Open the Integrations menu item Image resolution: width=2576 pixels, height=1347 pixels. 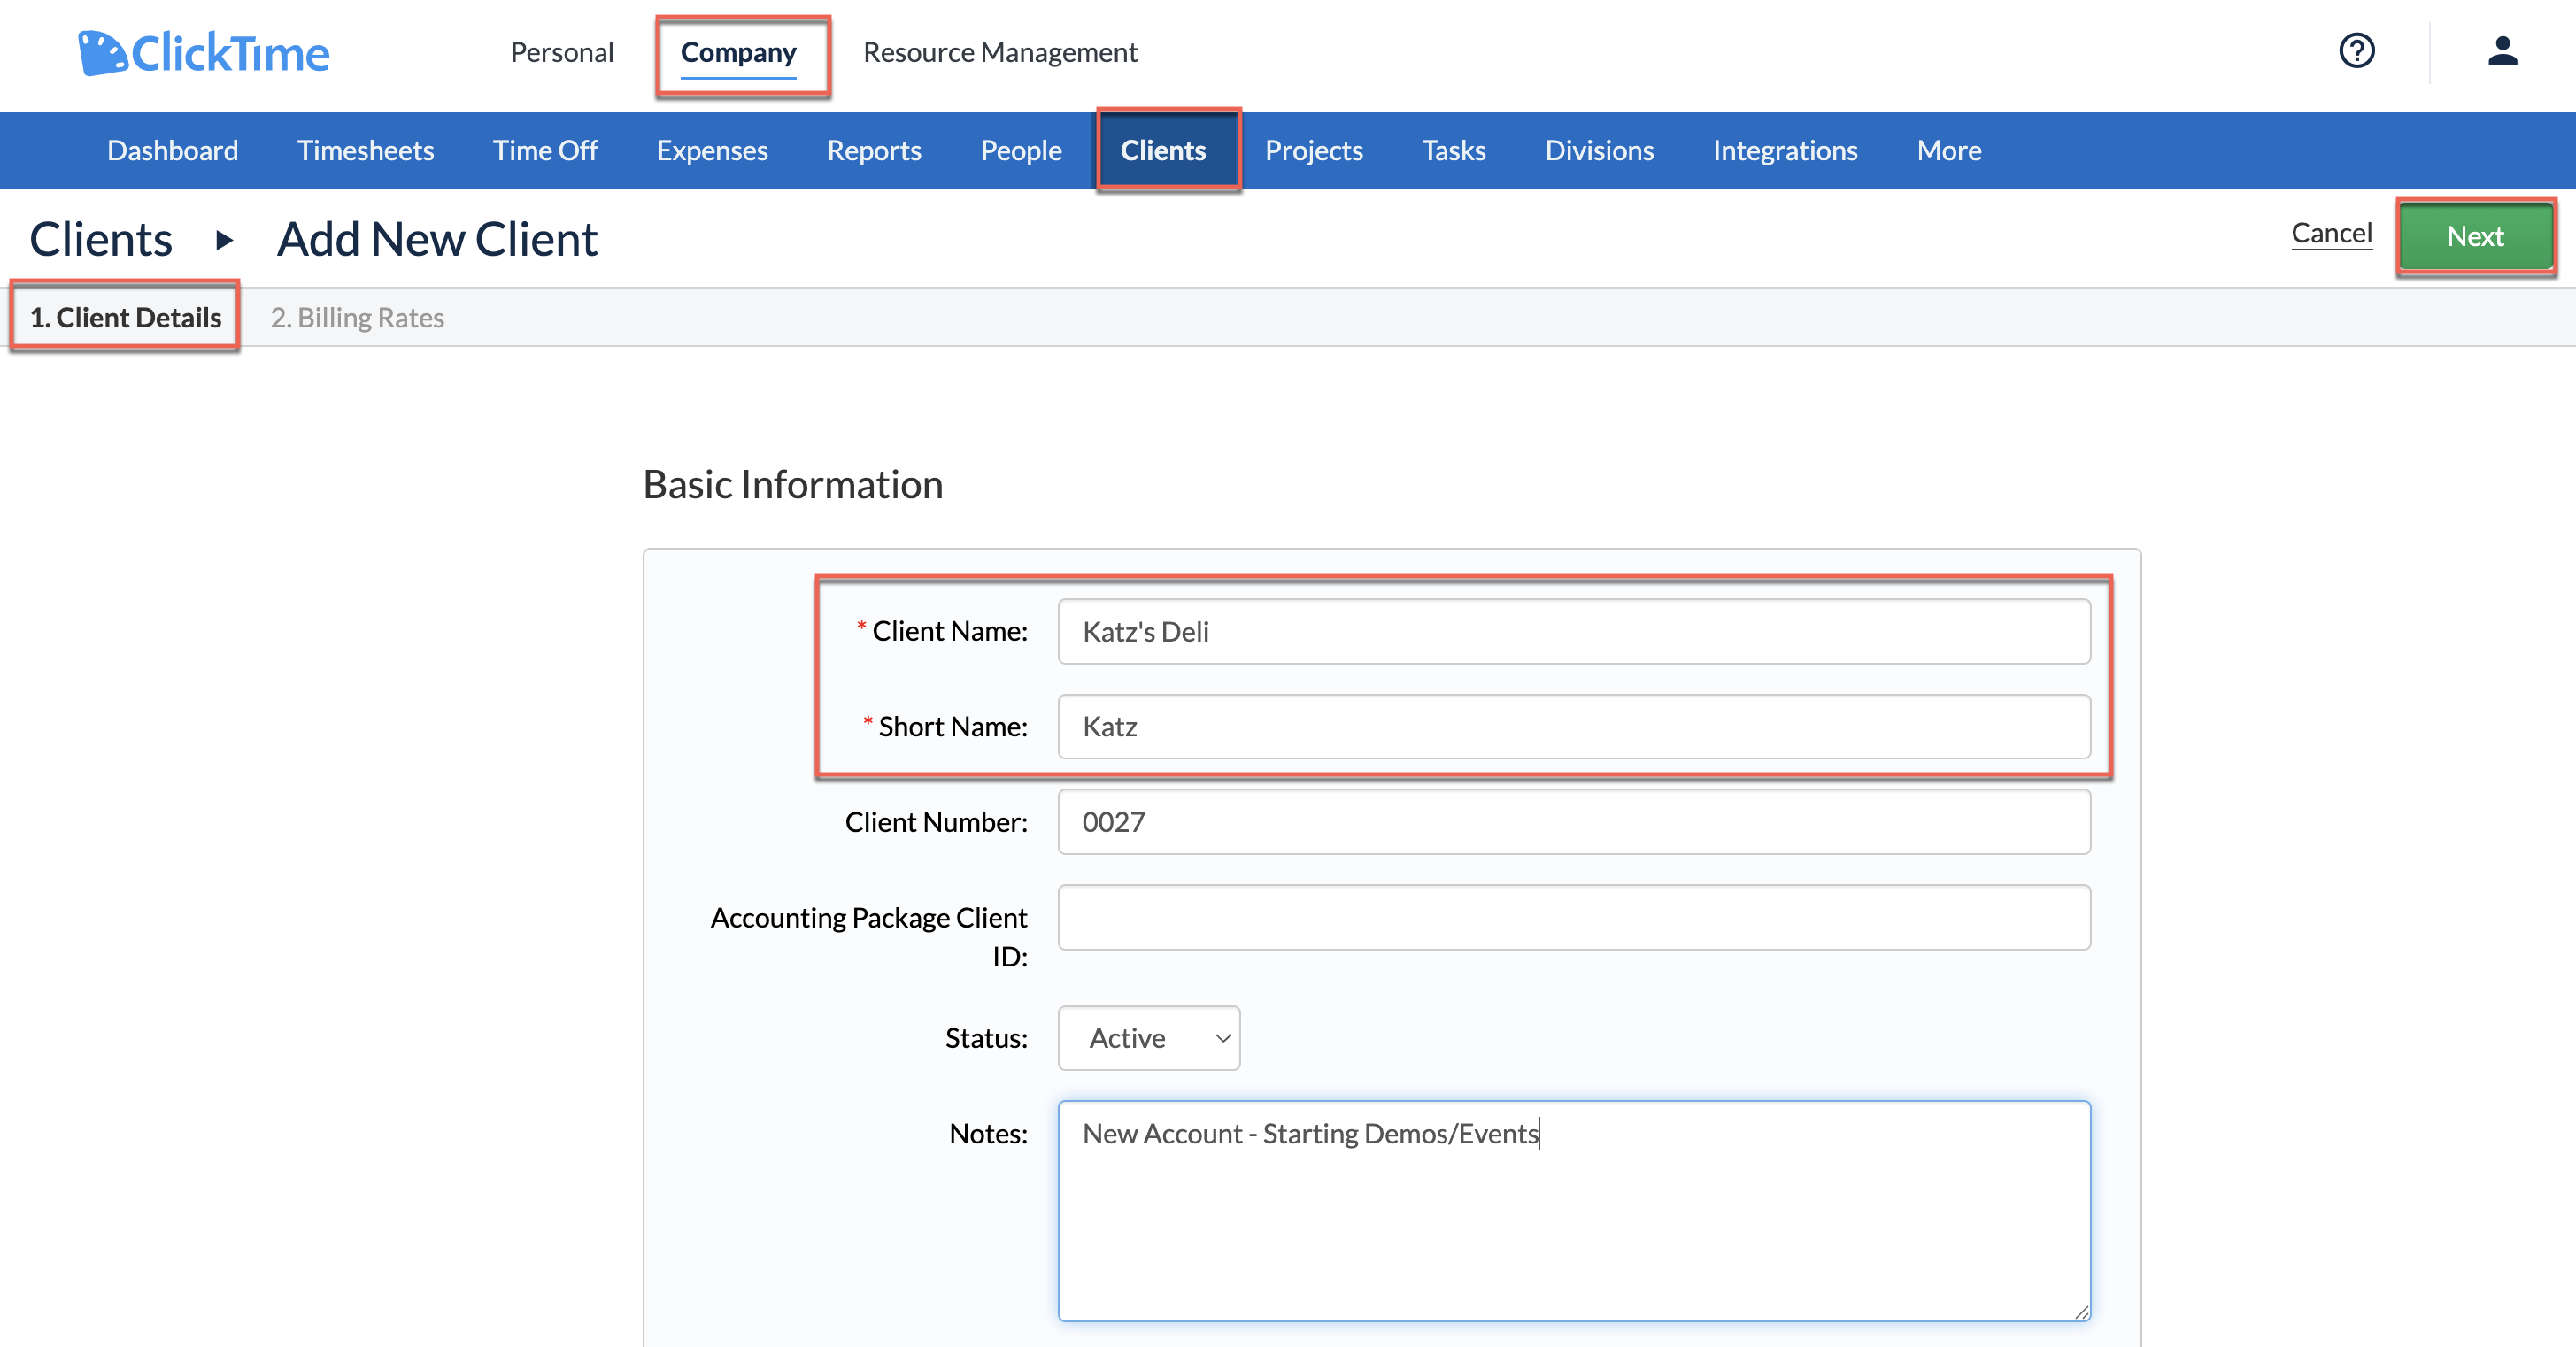pos(1785,151)
